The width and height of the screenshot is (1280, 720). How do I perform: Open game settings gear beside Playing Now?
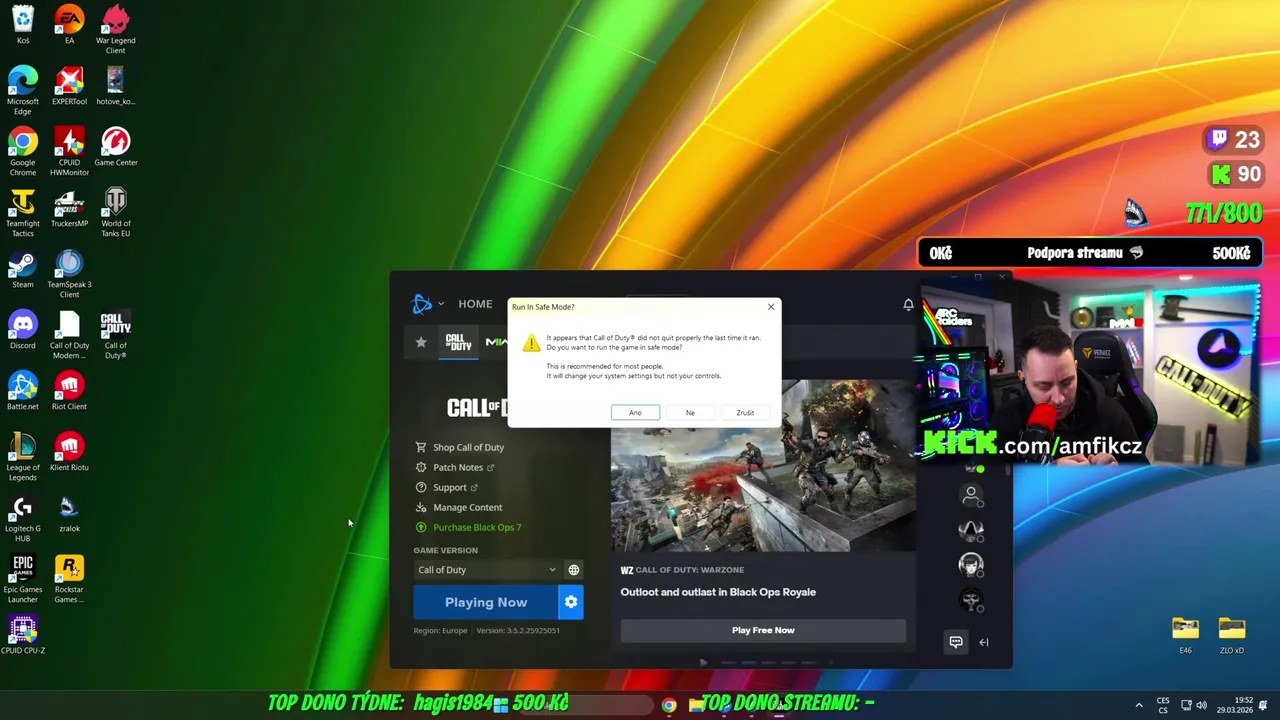[571, 602]
